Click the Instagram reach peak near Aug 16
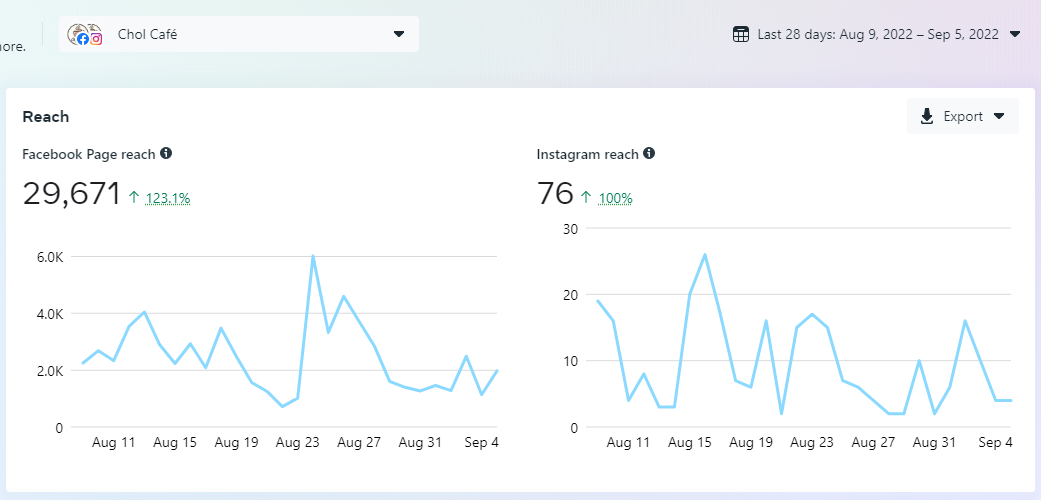The height and width of the screenshot is (500, 1041). click(x=705, y=254)
